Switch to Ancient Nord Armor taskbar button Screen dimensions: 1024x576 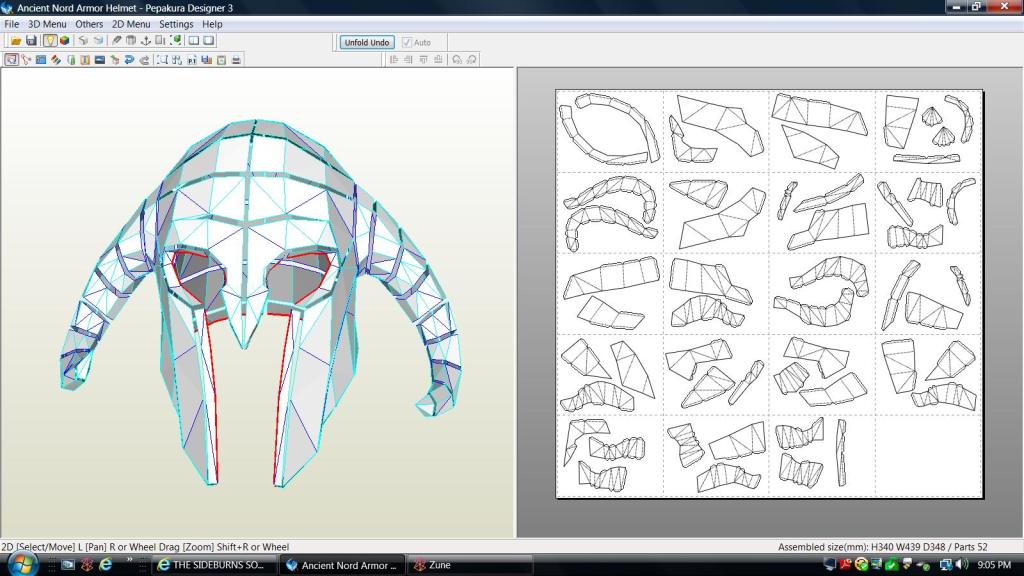(x=342, y=565)
